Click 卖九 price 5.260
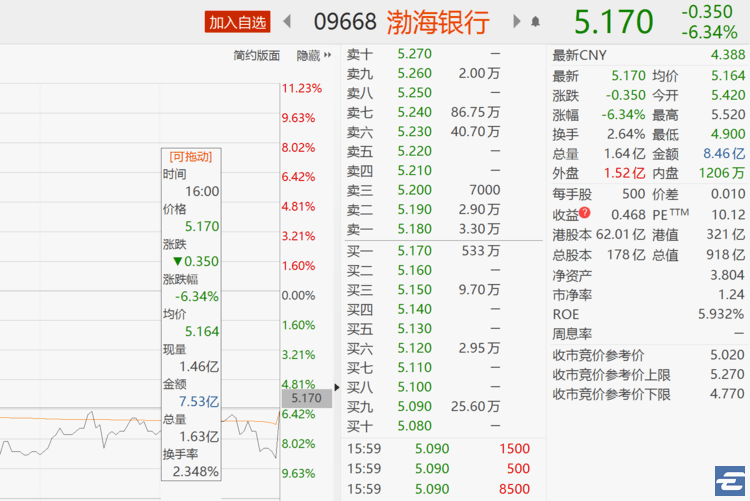The height and width of the screenshot is (501, 750). [x=414, y=73]
